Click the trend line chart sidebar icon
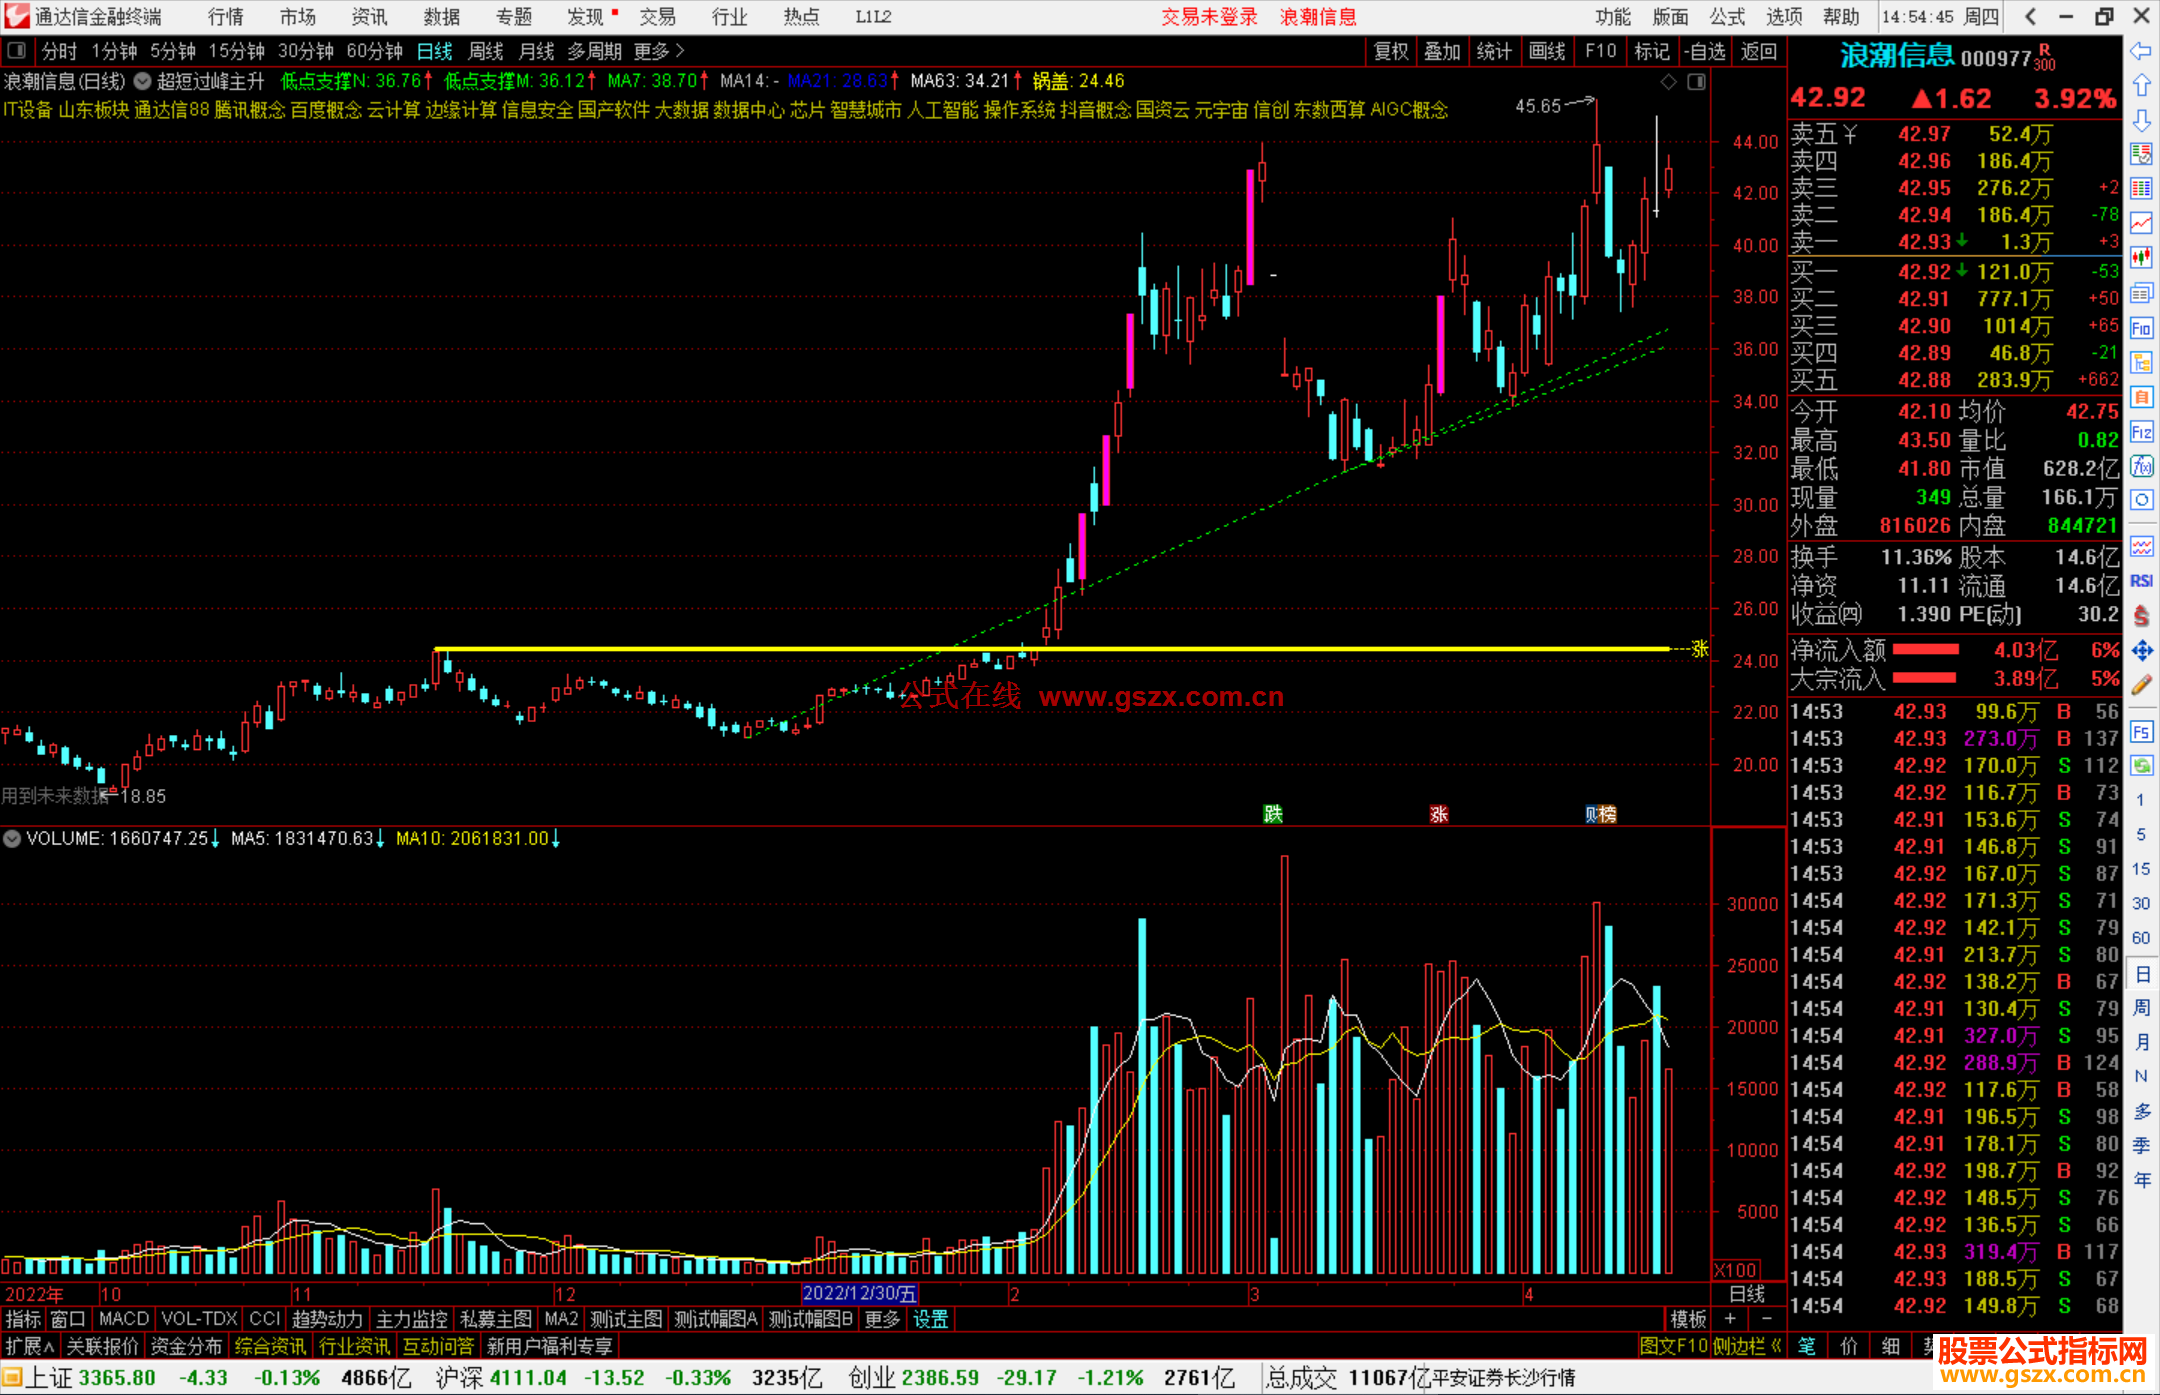This screenshot has height=1395, width=2160. (2141, 223)
